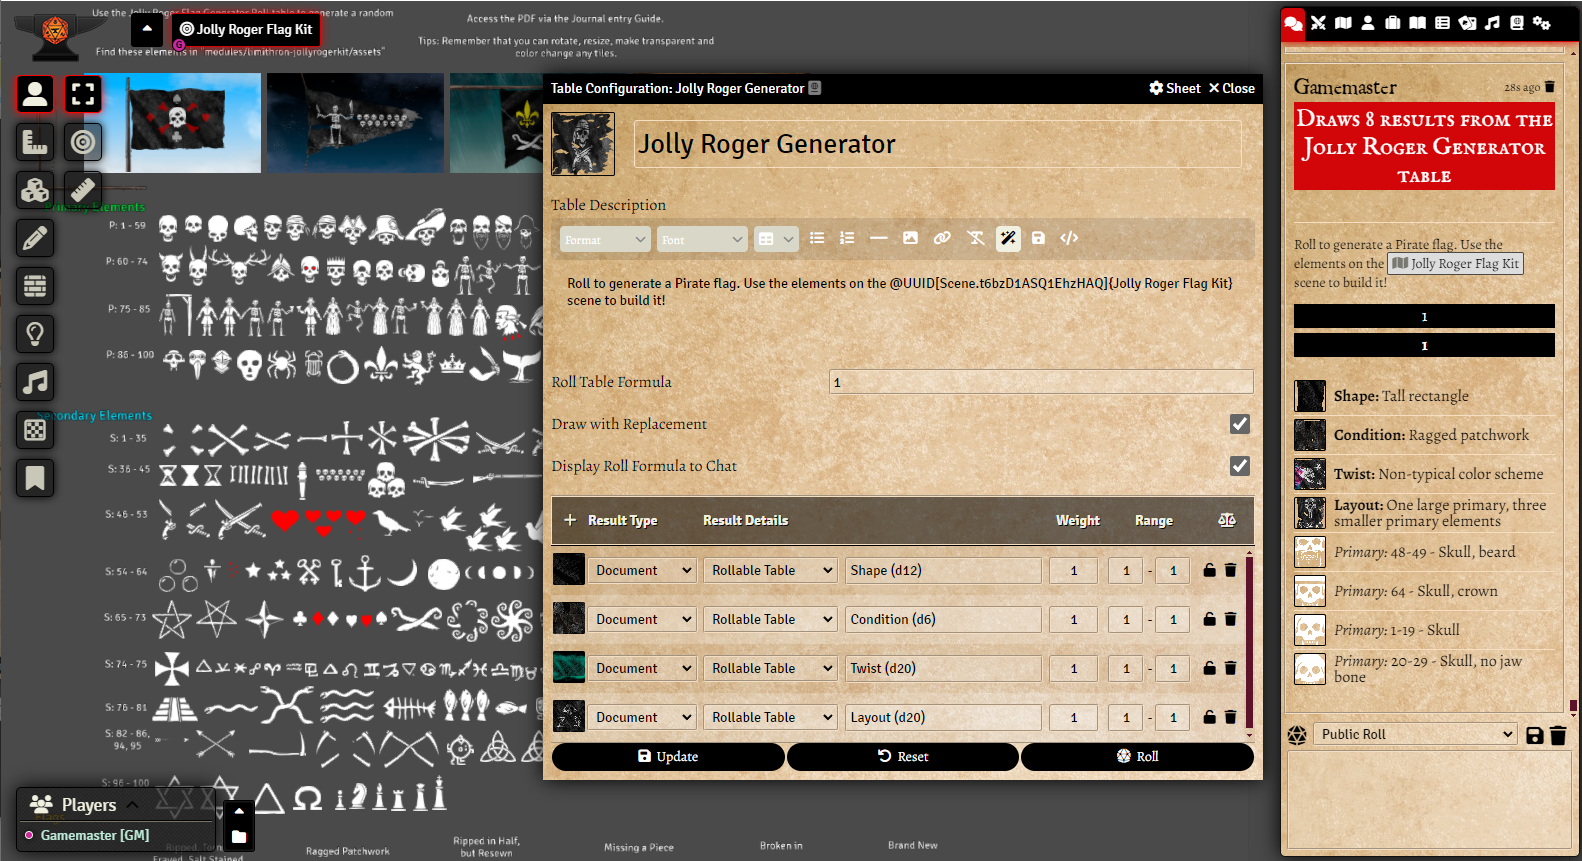Select the Walls control tool
The height and width of the screenshot is (861, 1582).
point(35,286)
